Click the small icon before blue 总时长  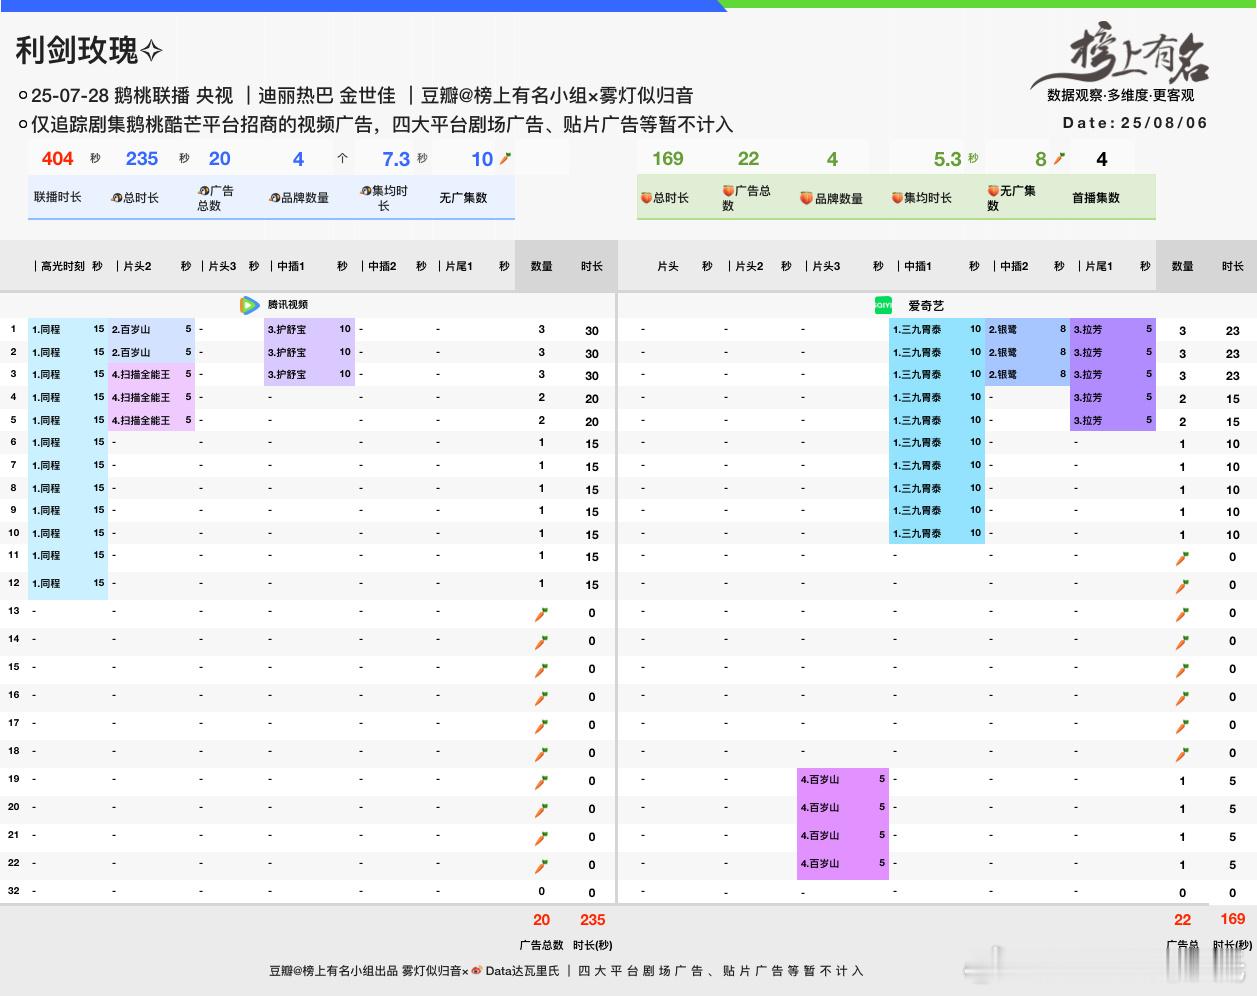(x=117, y=198)
